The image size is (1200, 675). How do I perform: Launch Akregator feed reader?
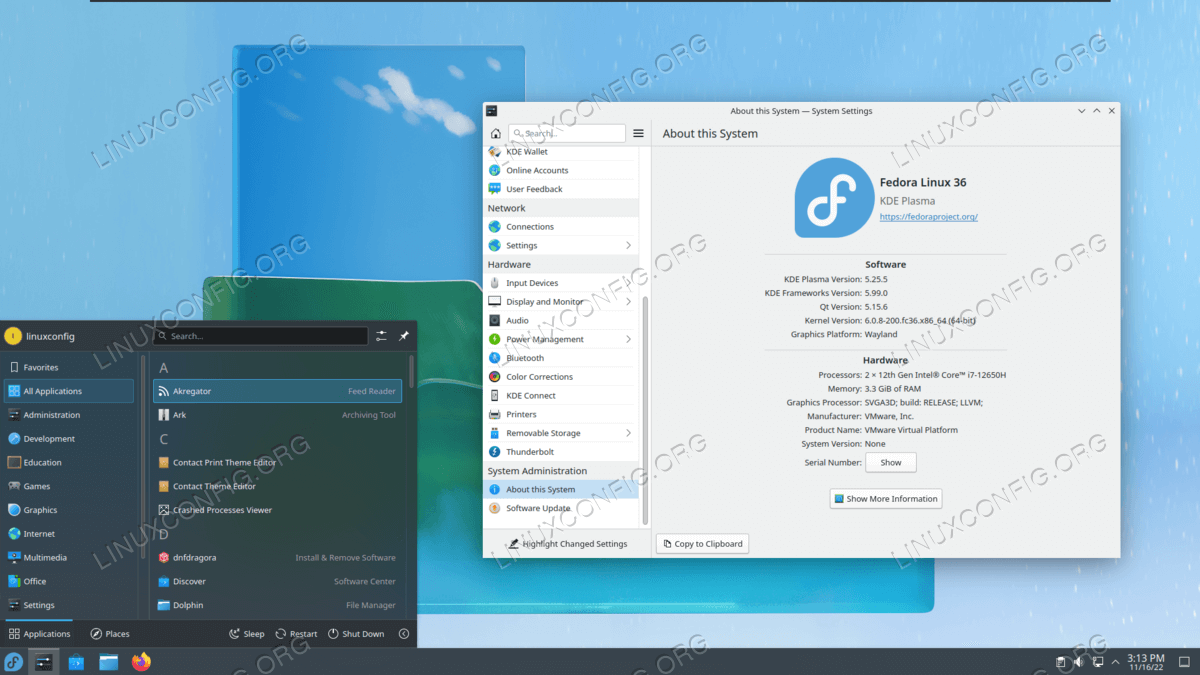(277, 391)
